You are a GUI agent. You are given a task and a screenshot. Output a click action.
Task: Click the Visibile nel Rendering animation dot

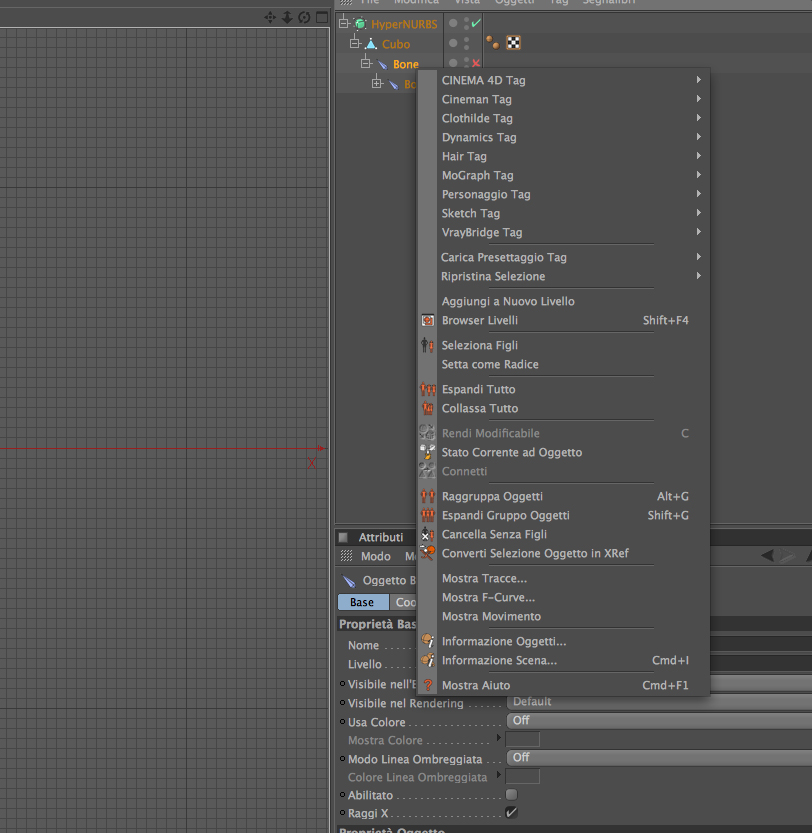(x=343, y=702)
